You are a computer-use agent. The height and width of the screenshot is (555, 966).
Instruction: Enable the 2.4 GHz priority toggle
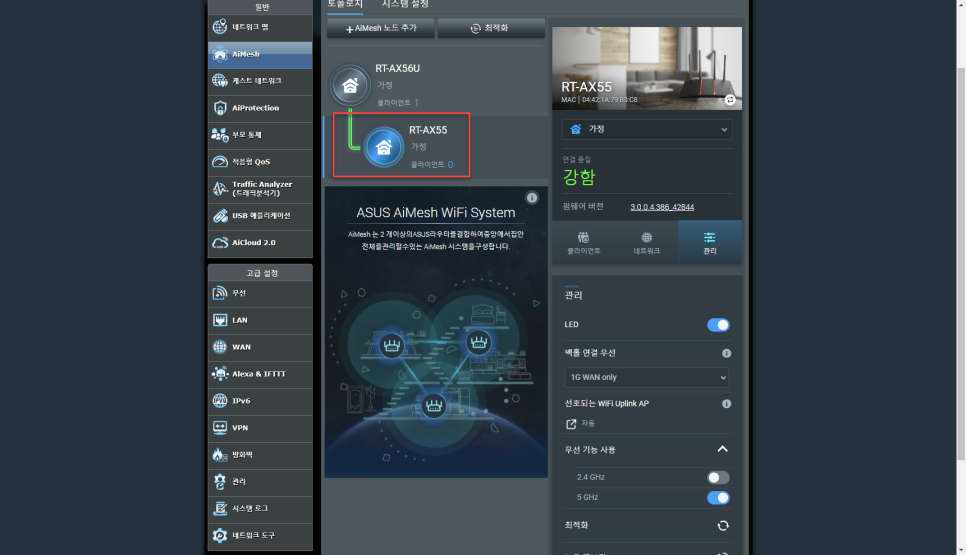click(718, 477)
